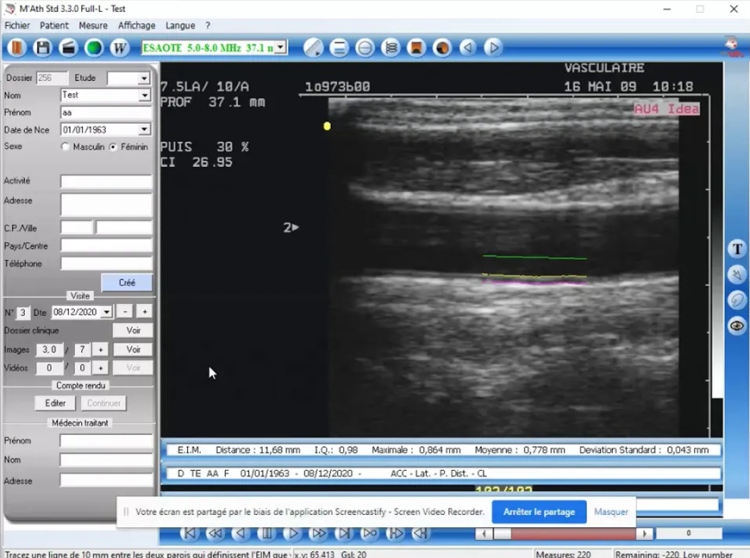
Task: Select Féminin radio button
Action: [113, 147]
